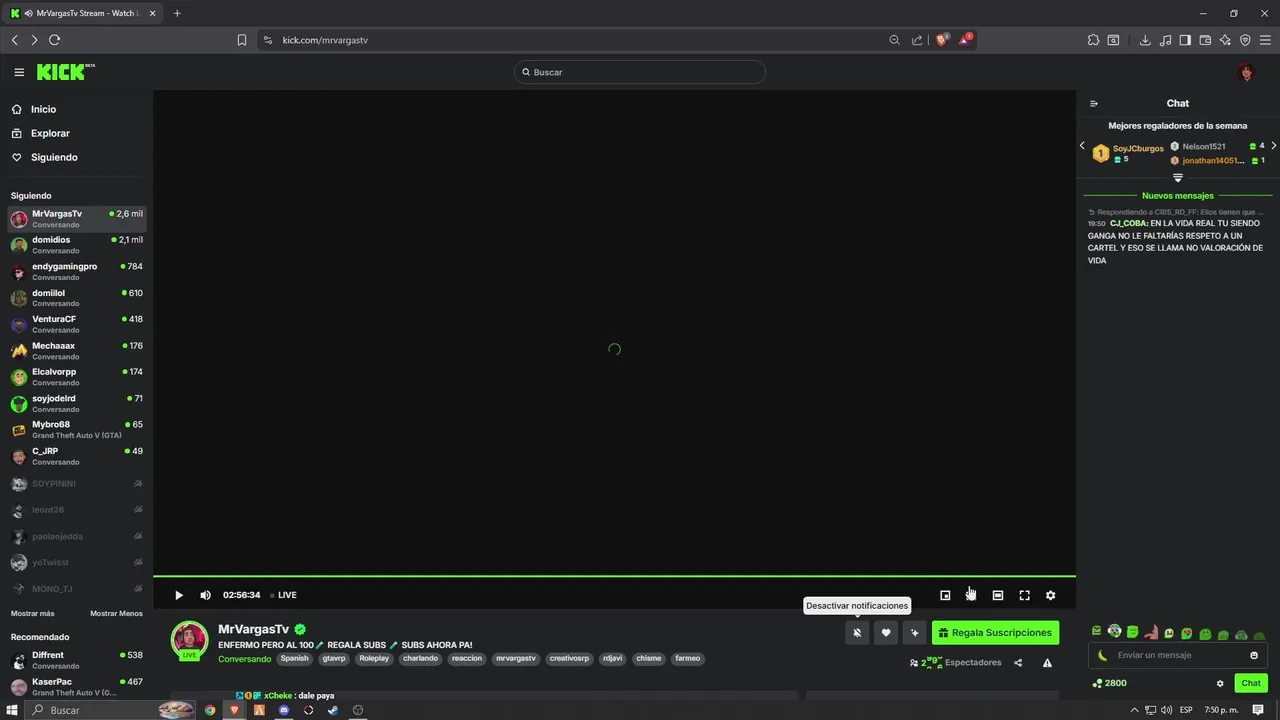Open the 2800 channel points balance
The height and width of the screenshot is (720, 1280).
tap(1110, 683)
